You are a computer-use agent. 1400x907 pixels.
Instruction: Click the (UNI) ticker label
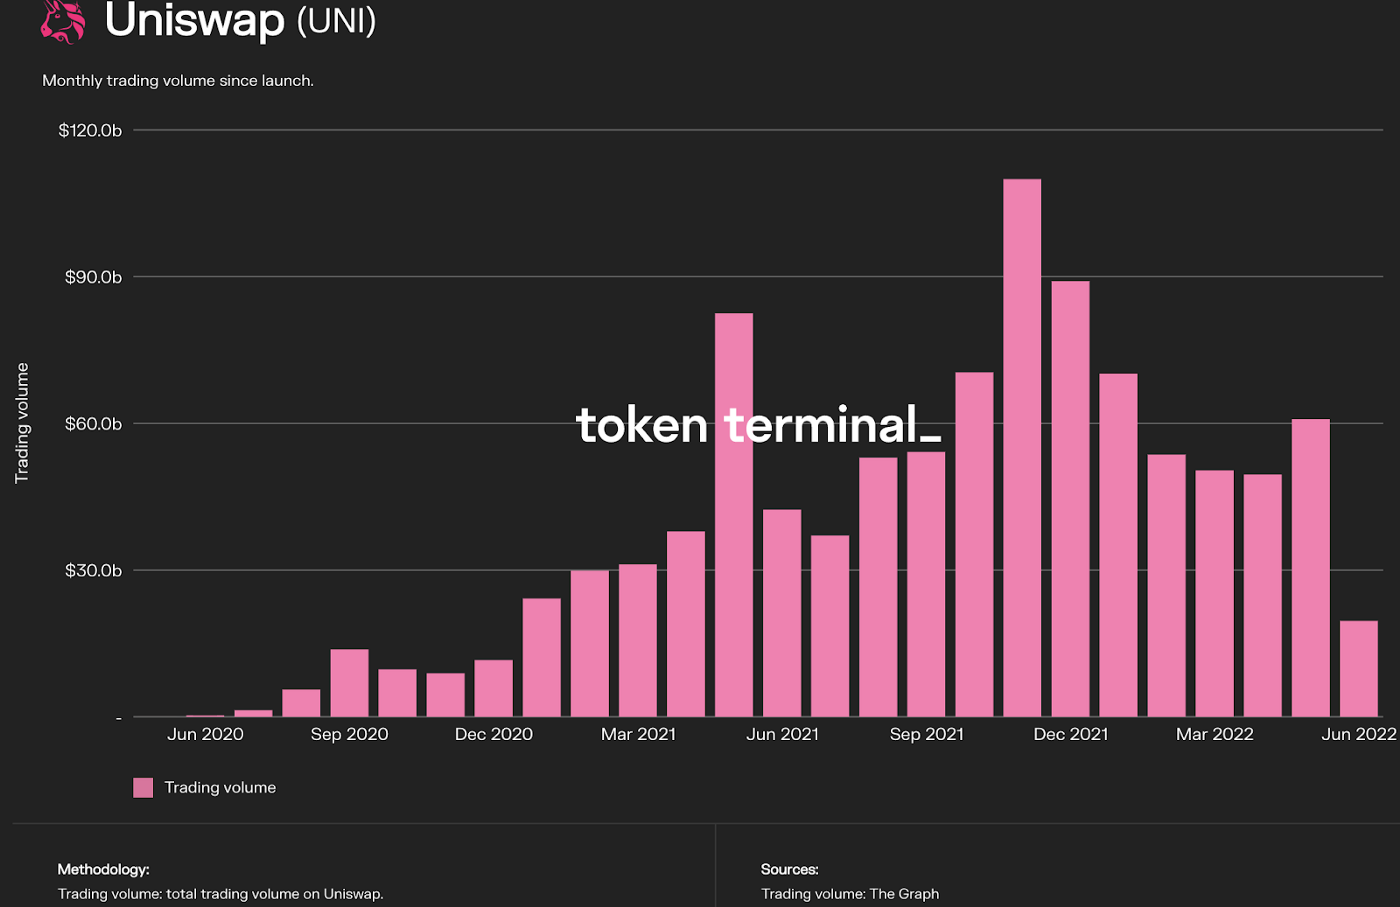pos(336,20)
